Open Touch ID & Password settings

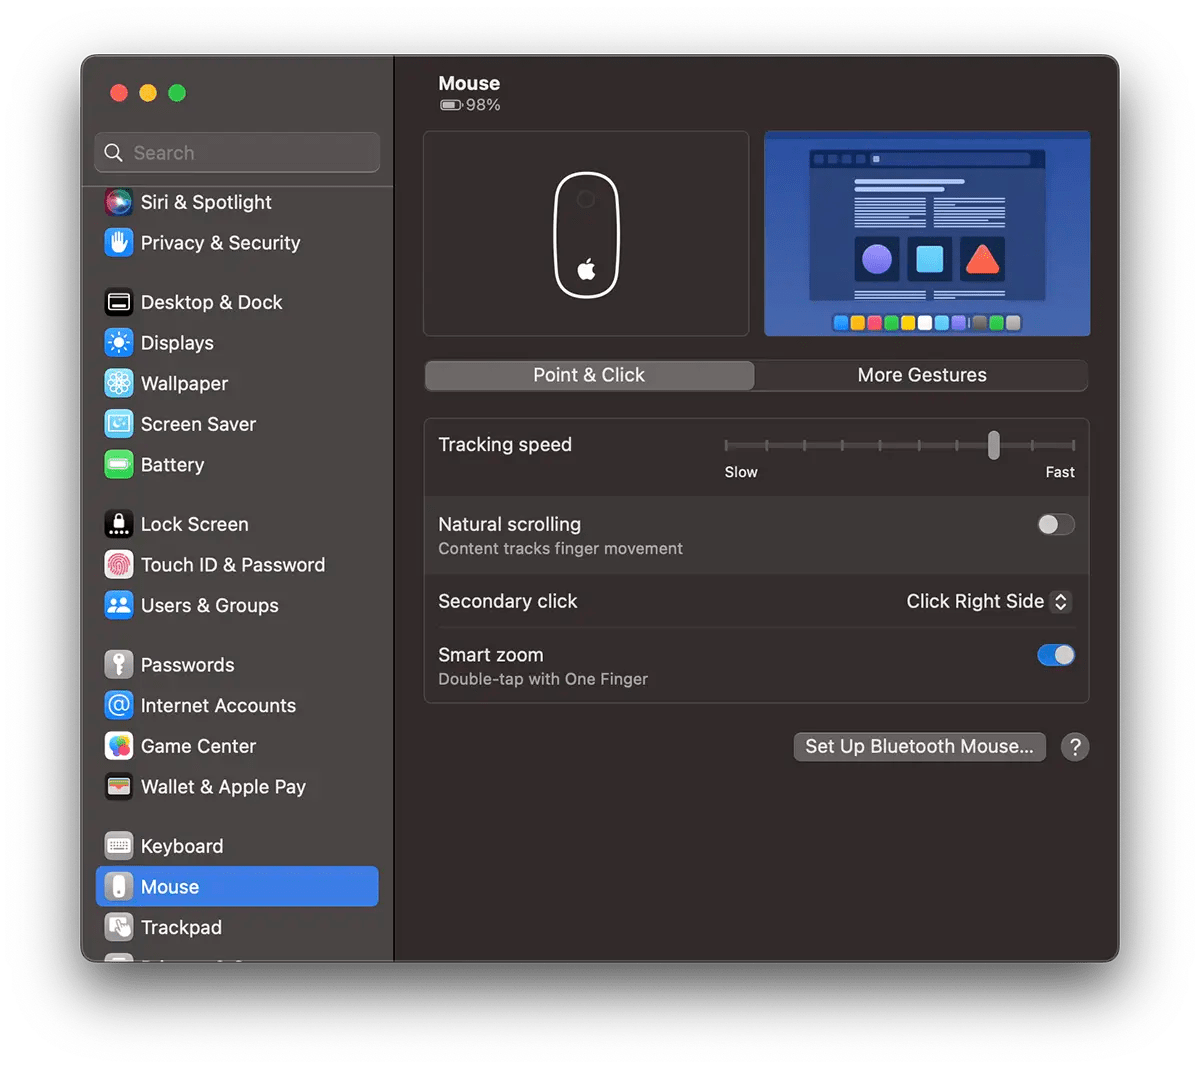pyautogui.click(x=232, y=565)
